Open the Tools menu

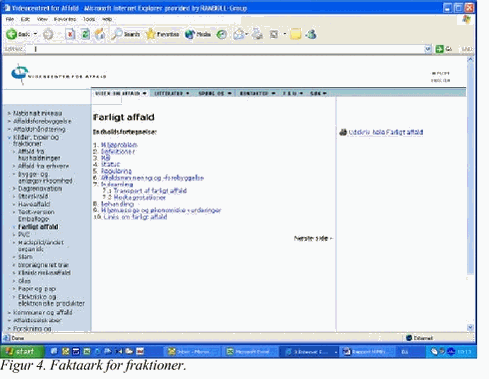89,19
